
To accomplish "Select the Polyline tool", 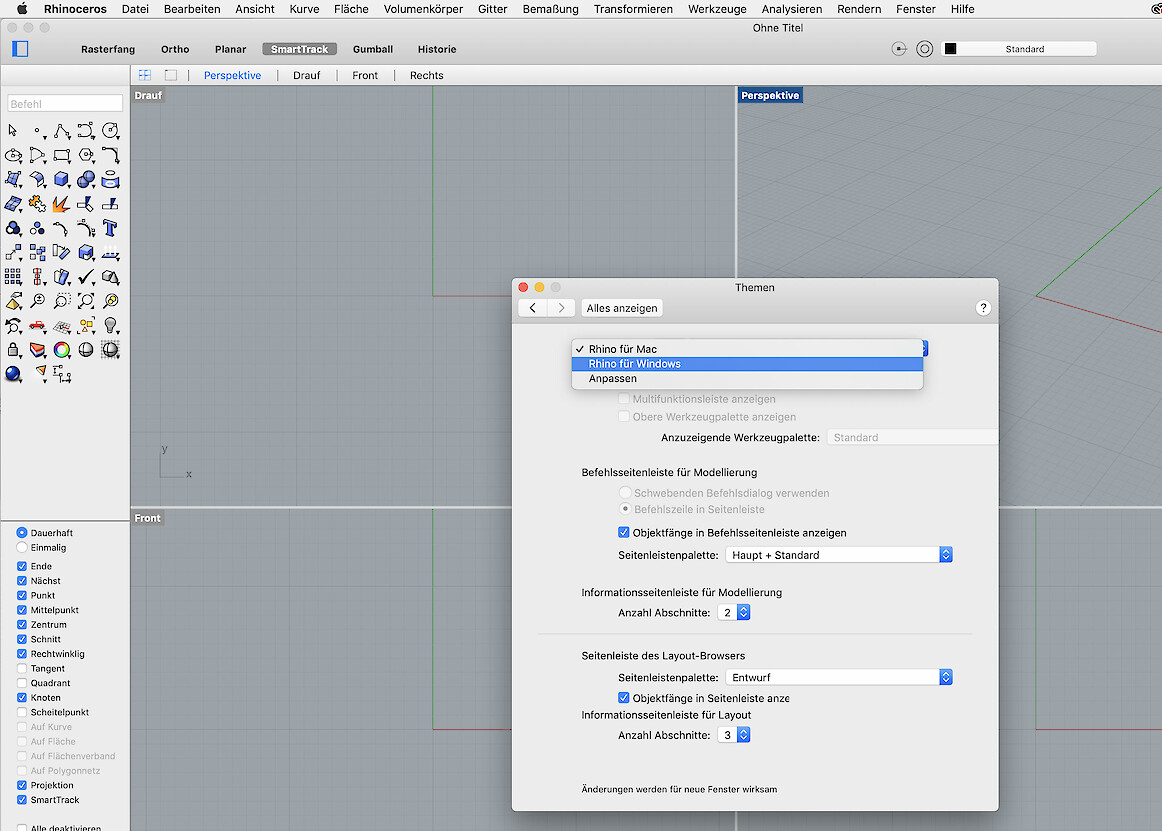I will (62, 131).
